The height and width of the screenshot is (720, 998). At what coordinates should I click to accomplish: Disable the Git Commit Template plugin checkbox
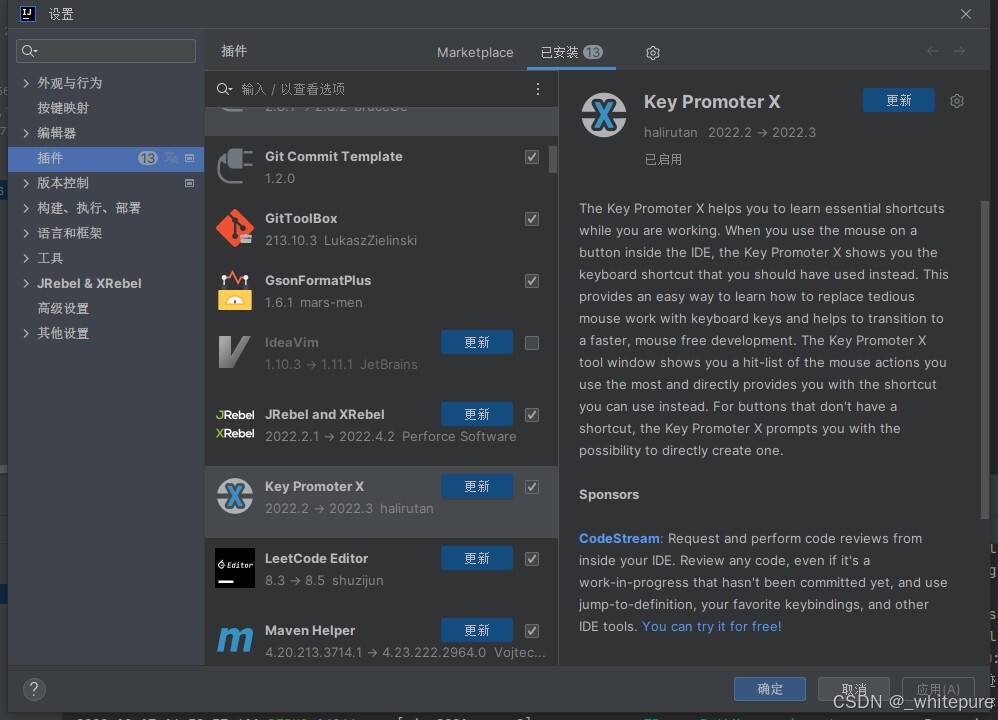point(532,157)
